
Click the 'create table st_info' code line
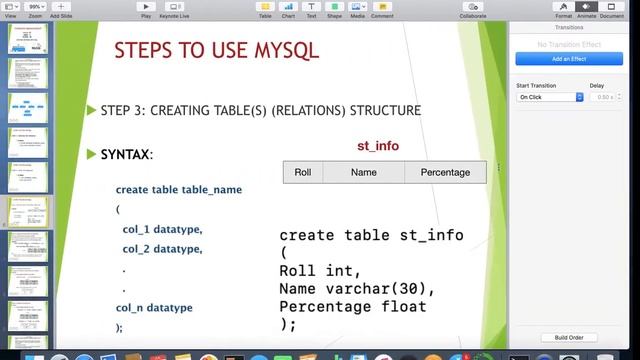(371, 236)
